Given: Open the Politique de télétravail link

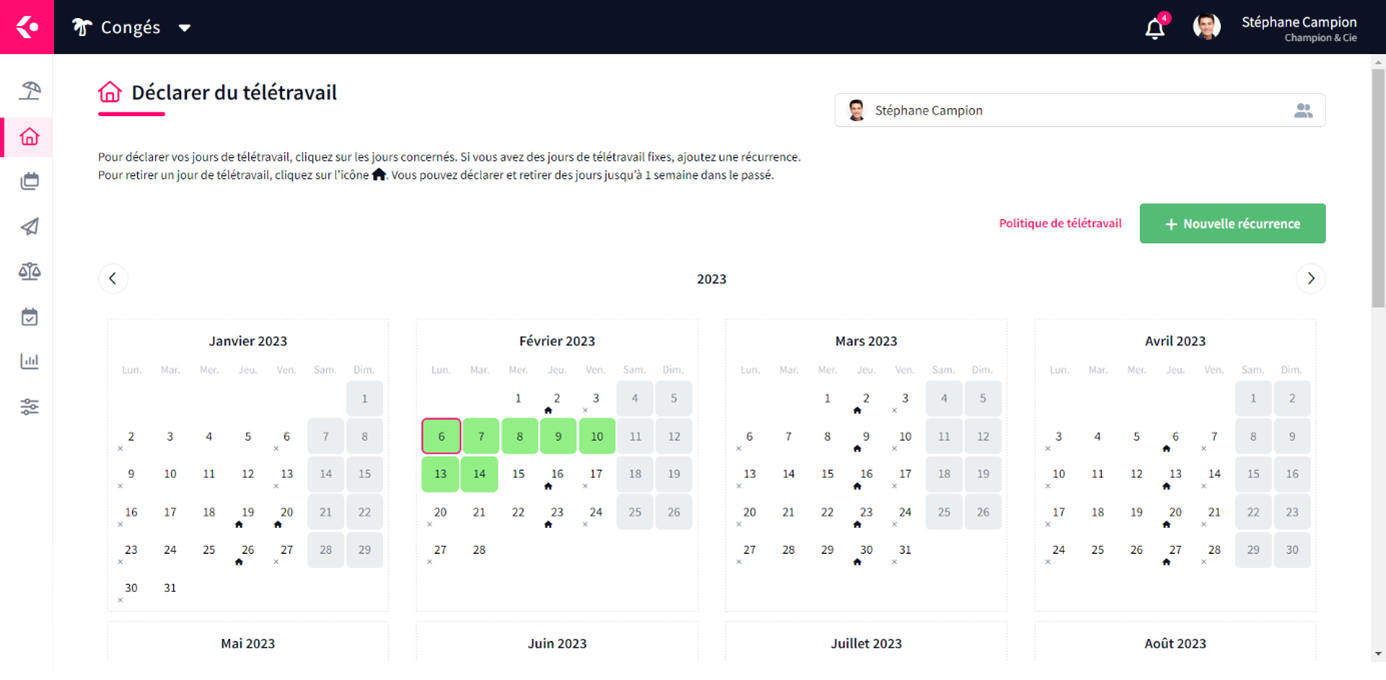Looking at the screenshot, I should tap(1060, 224).
